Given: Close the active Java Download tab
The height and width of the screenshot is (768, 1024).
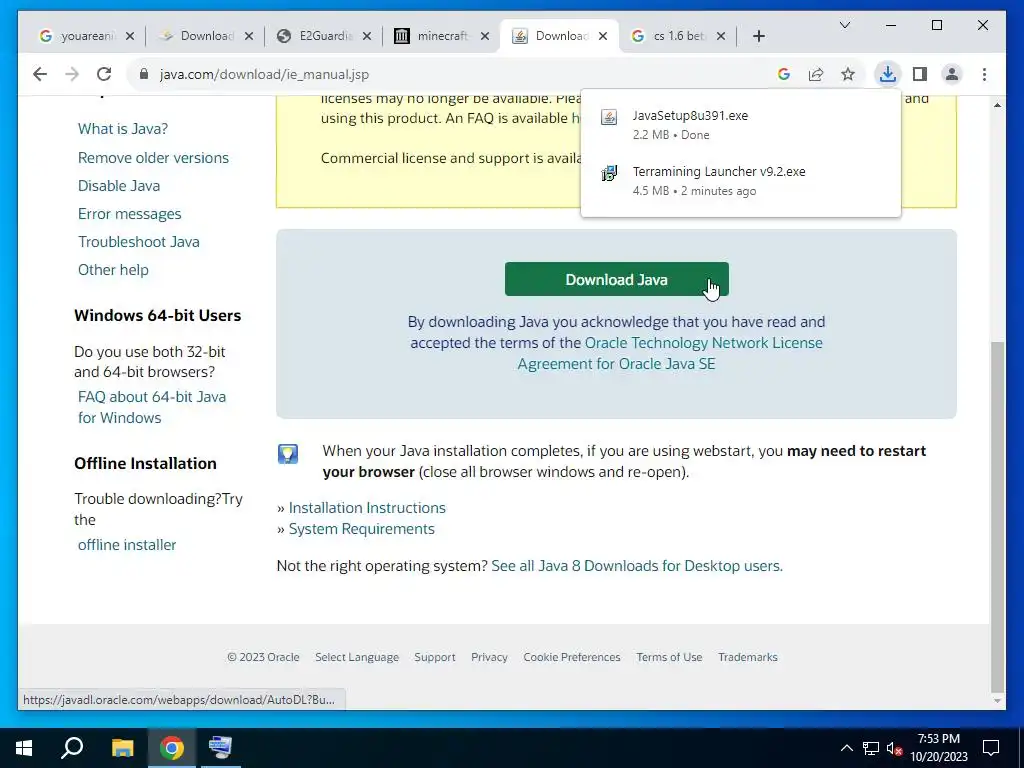Looking at the screenshot, I should click(x=603, y=37).
